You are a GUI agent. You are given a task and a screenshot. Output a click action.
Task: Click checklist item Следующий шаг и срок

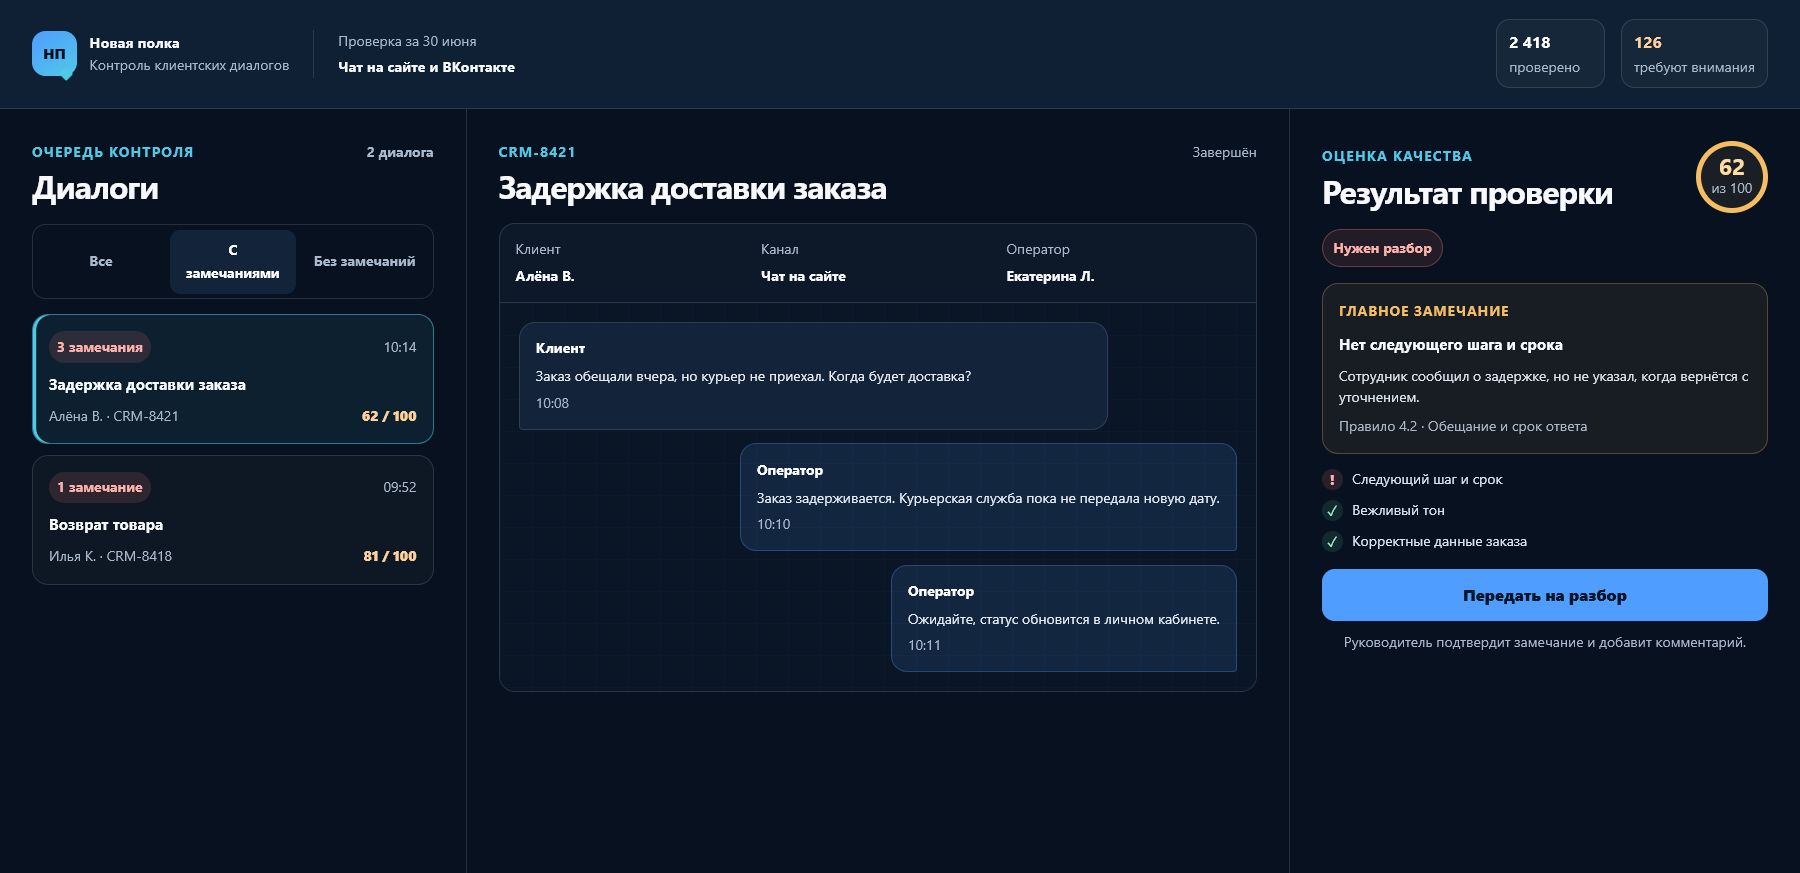[x=1427, y=479]
